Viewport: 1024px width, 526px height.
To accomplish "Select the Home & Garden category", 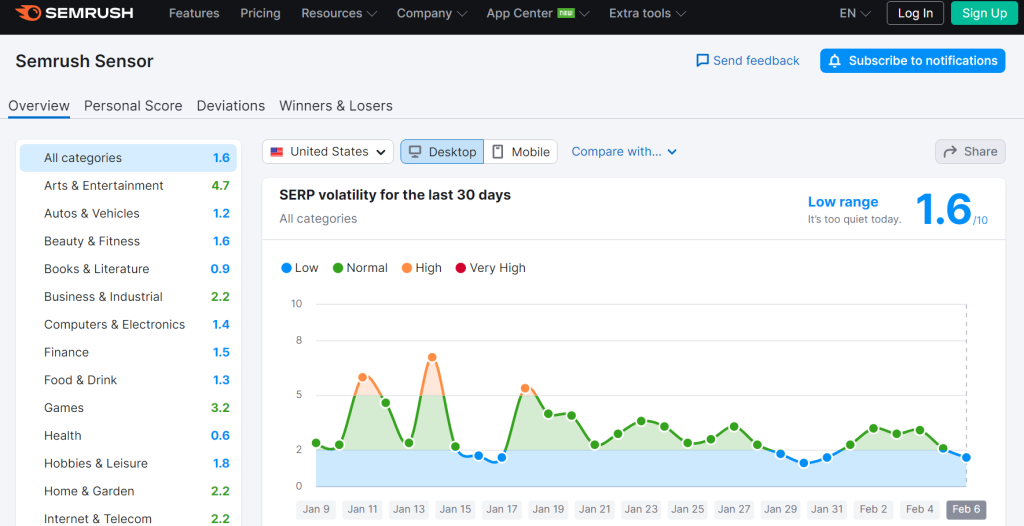I will [x=128, y=491].
